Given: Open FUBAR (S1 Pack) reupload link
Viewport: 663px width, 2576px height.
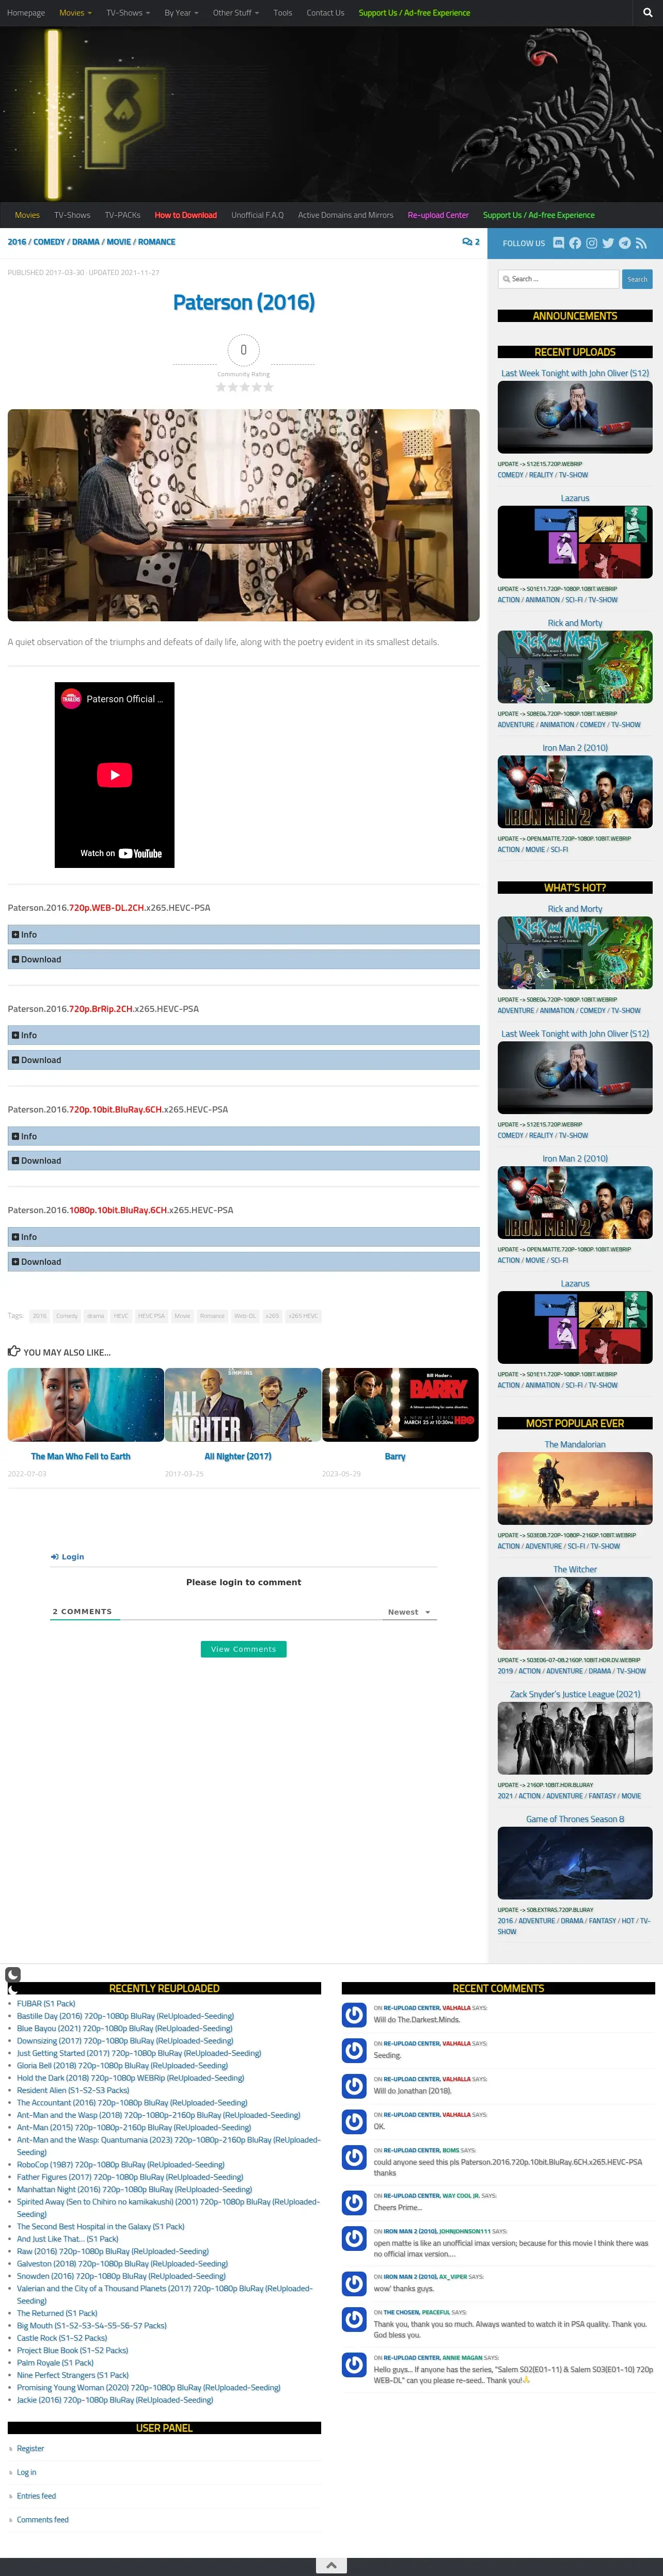Looking at the screenshot, I should (x=46, y=2004).
